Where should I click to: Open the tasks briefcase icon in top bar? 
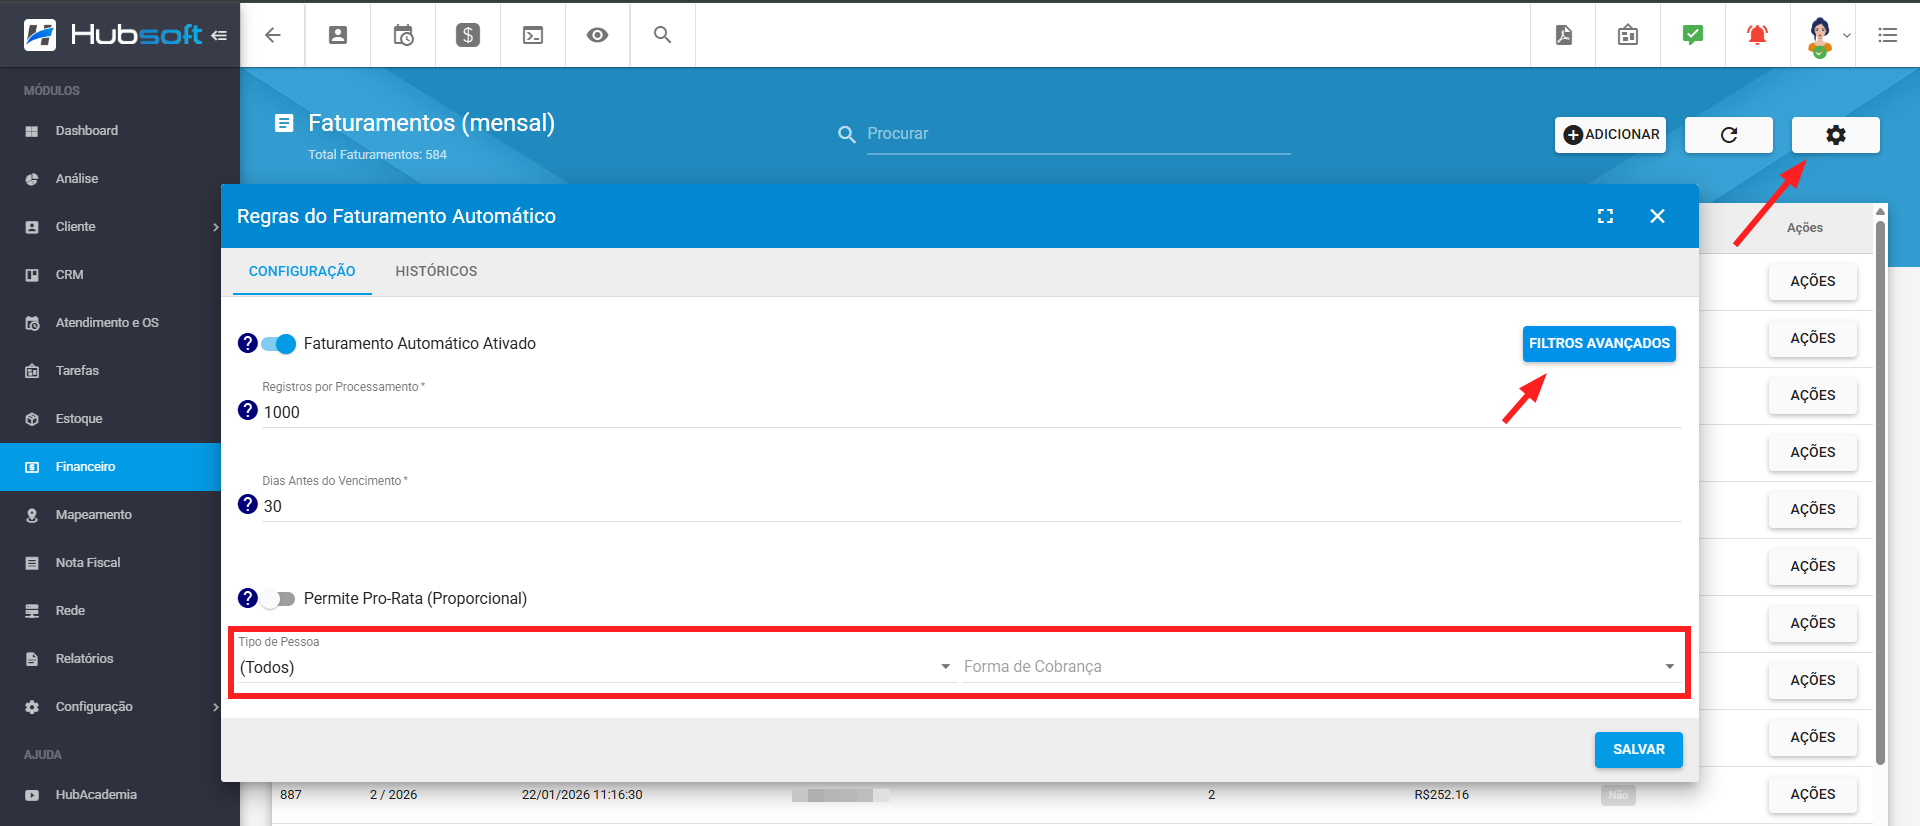(x=1628, y=35)
